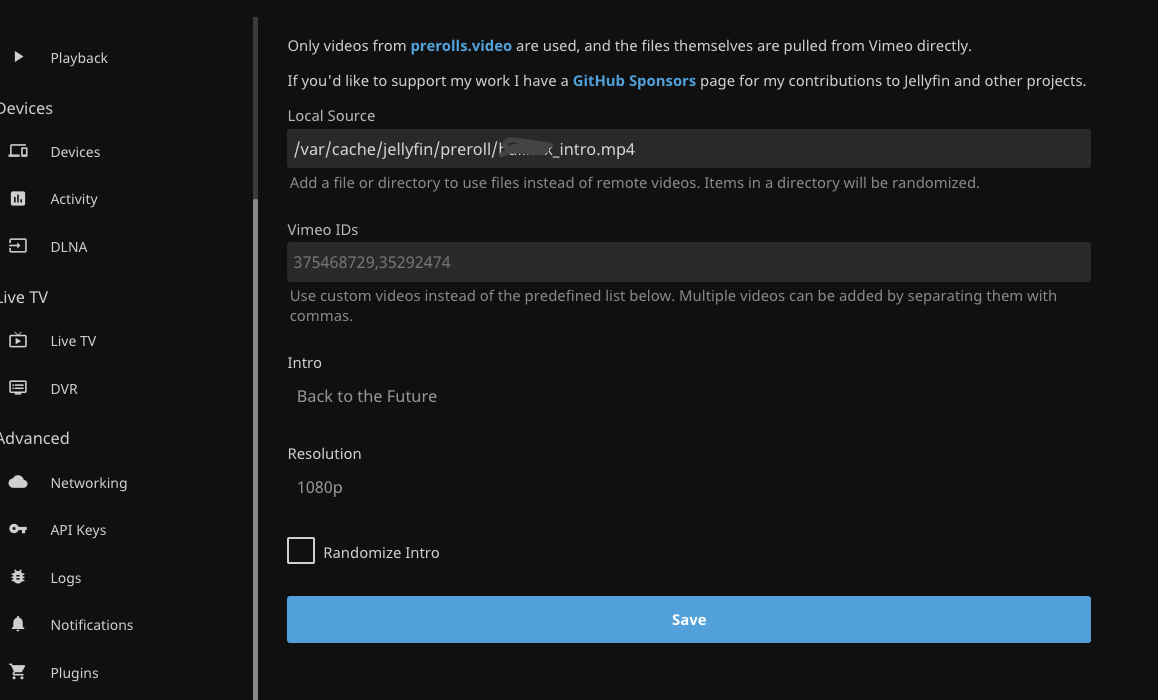Image resolution: width=1158 pixels, height=700 pixels.
Task: Focus the Vimeo IDs input field
Action: (x=688, y=263)
